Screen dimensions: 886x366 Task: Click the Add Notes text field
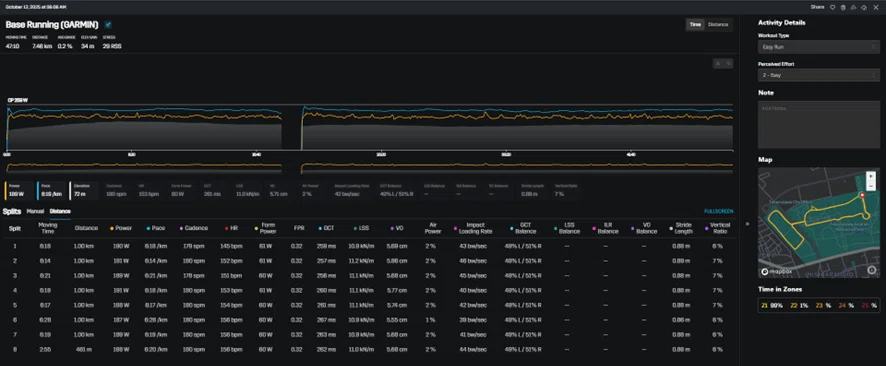818,125
